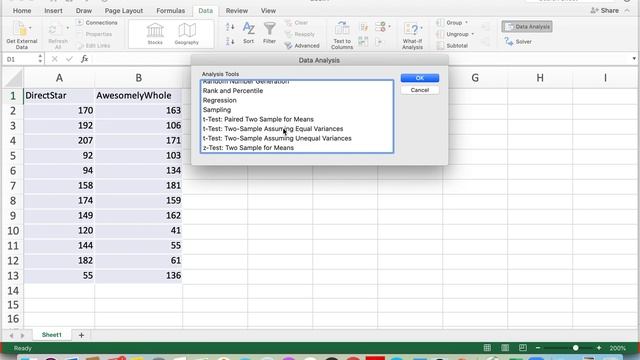Switch to Page Break Preview in status bar
Screen dimensions: 640x360
[x=522, y=348]
